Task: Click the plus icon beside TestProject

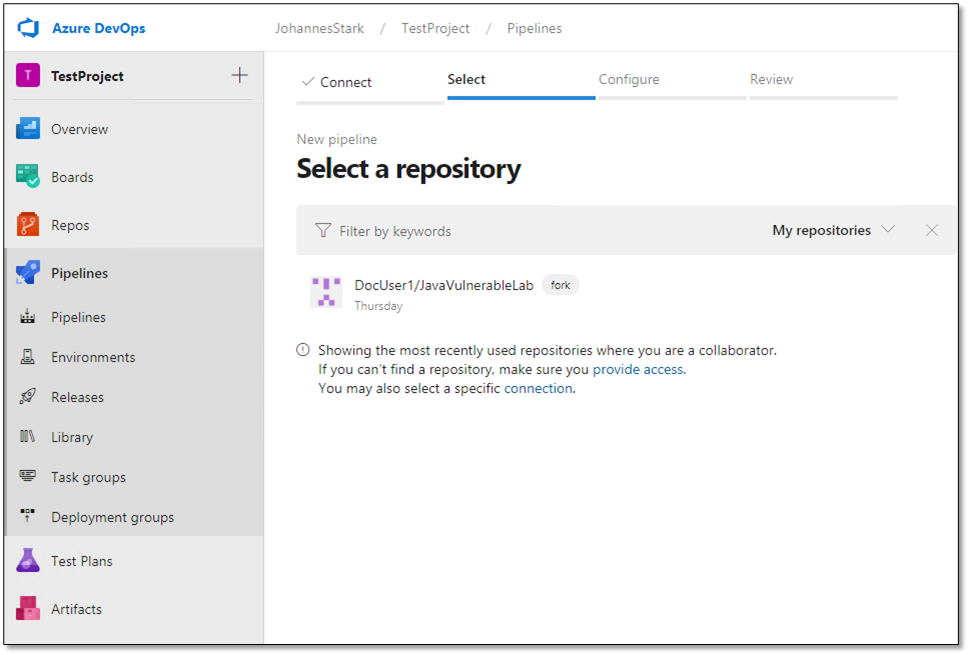Action: [240, 75]
